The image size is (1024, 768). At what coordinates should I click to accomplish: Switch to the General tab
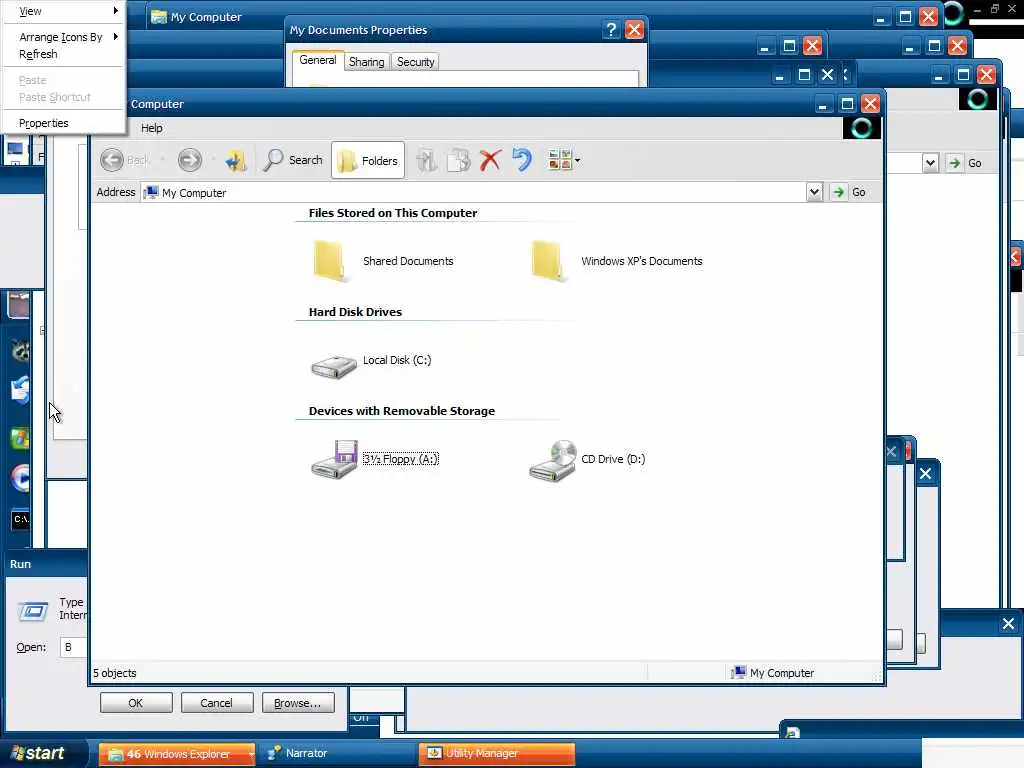[x=317, y=60]
